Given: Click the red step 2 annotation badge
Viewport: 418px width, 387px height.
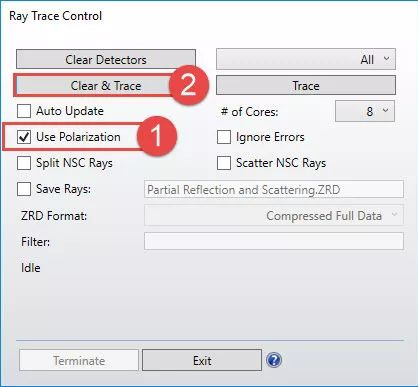Looking at the screenshot, I should tap(189, 85).
